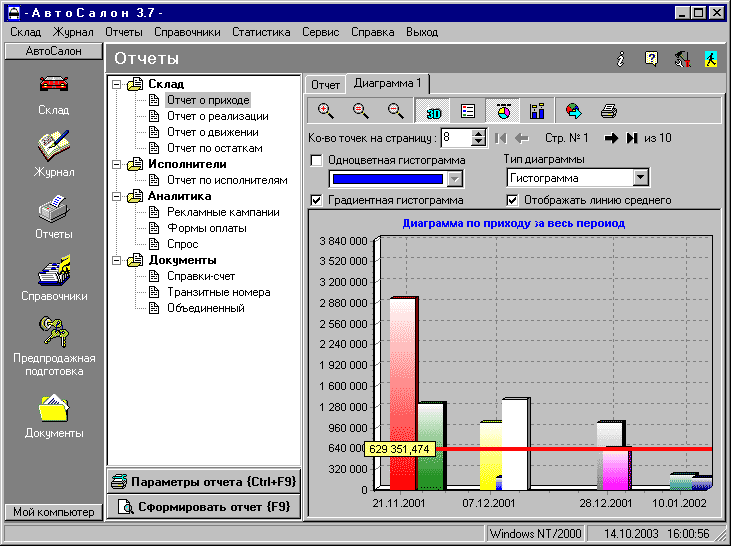This screenshot has height=546, width=731.
Task: Open the Тип диаграммы dropdown
Action: [640, 178]
